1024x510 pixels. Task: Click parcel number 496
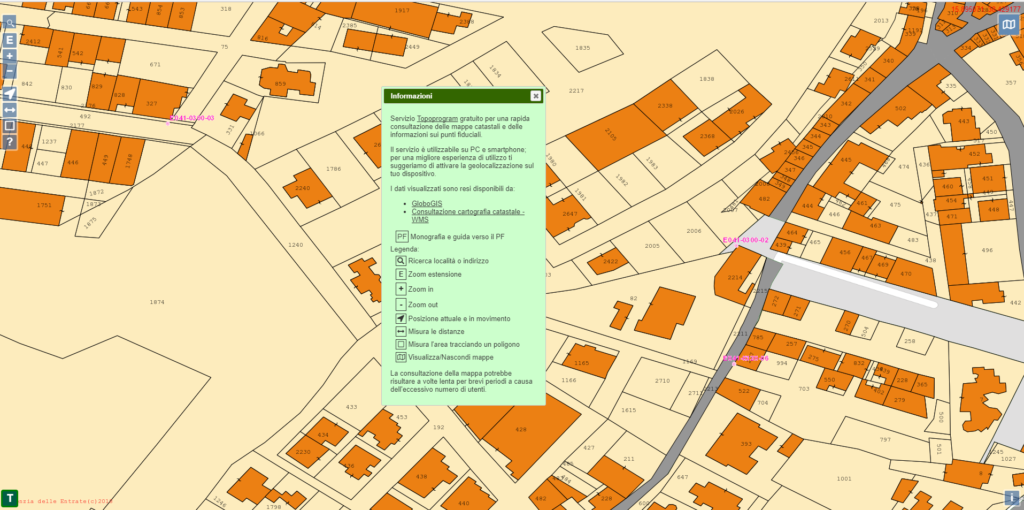coord(987,250)
